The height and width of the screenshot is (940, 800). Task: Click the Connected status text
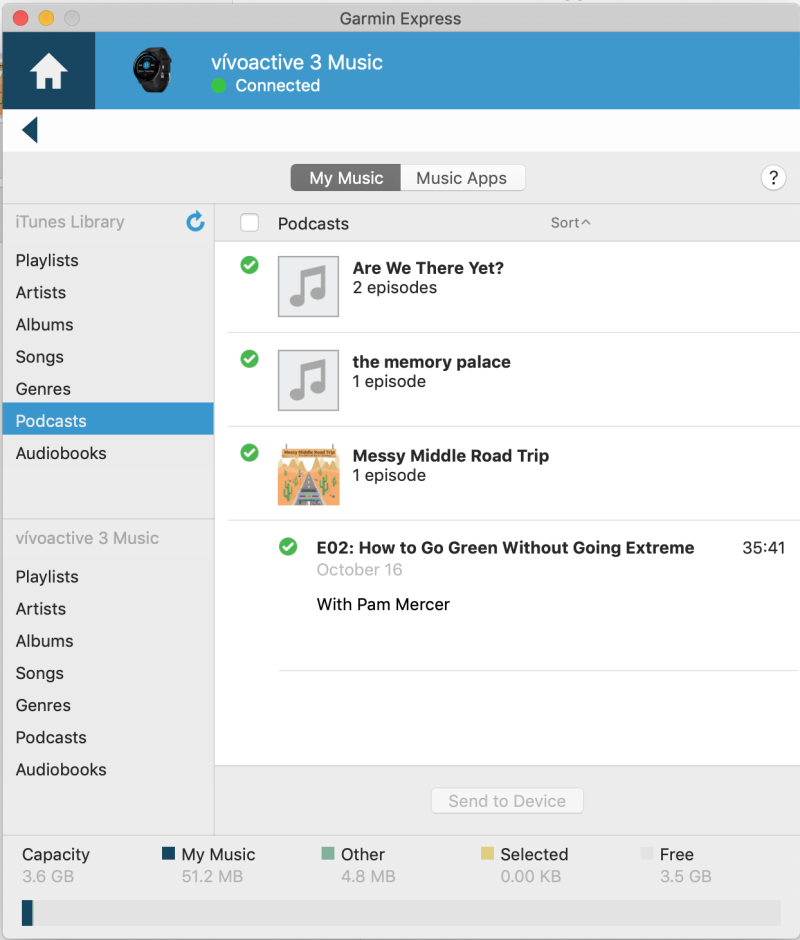[278, 86]
